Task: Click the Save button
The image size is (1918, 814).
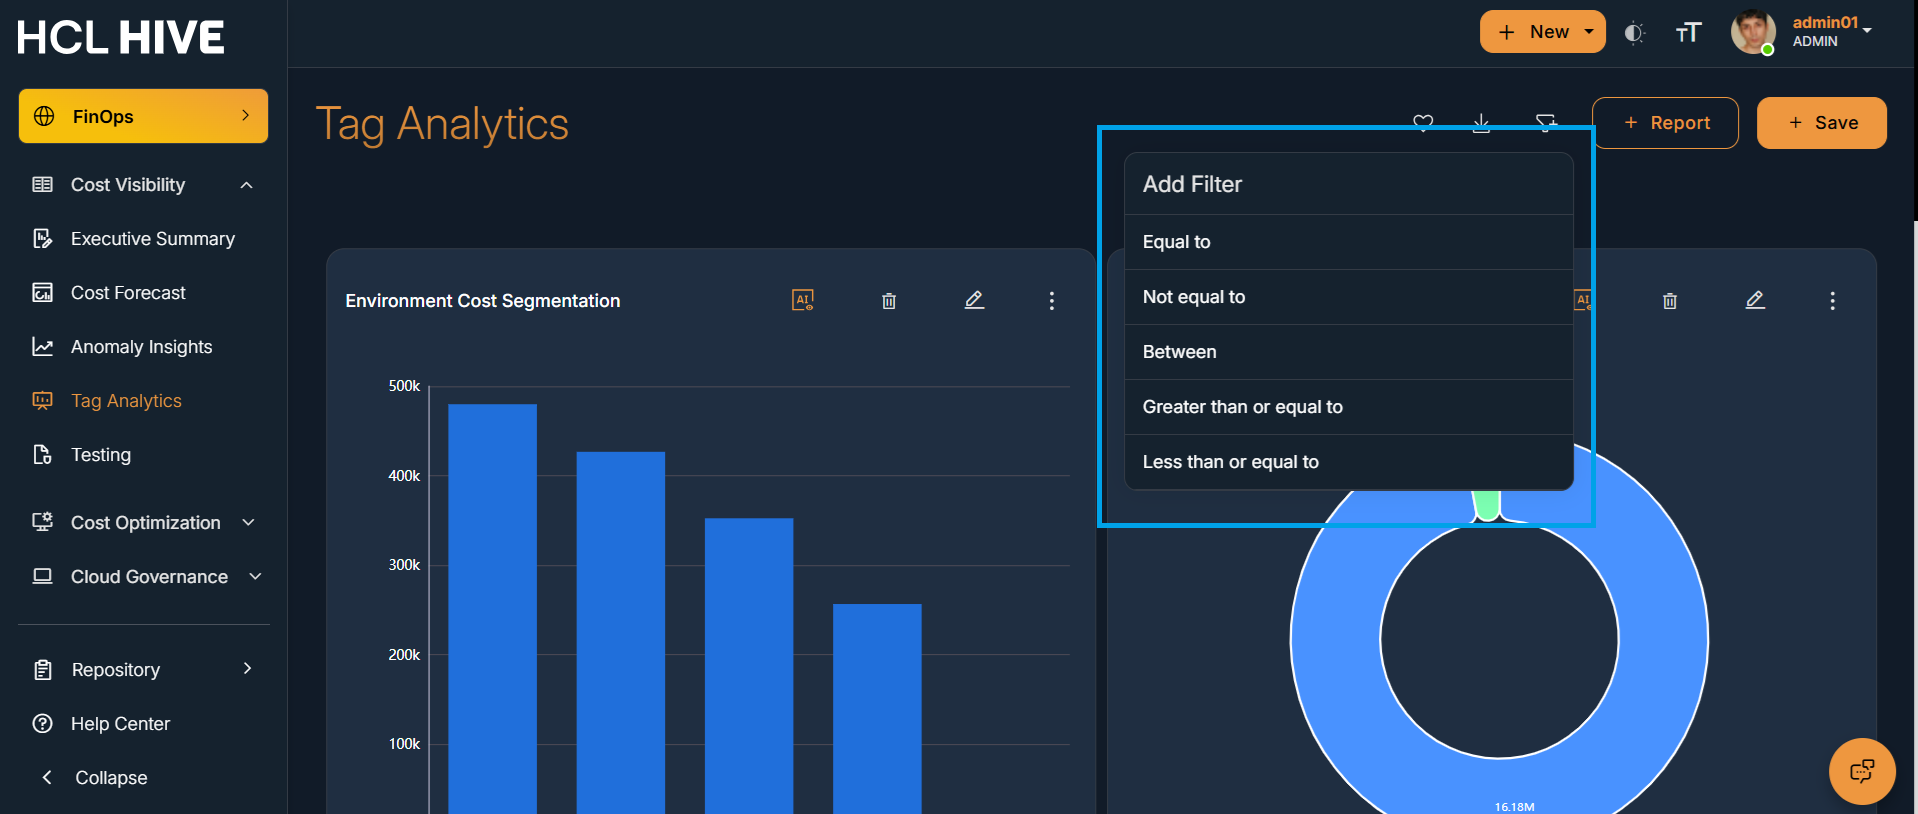Action: coord(1822,123)
